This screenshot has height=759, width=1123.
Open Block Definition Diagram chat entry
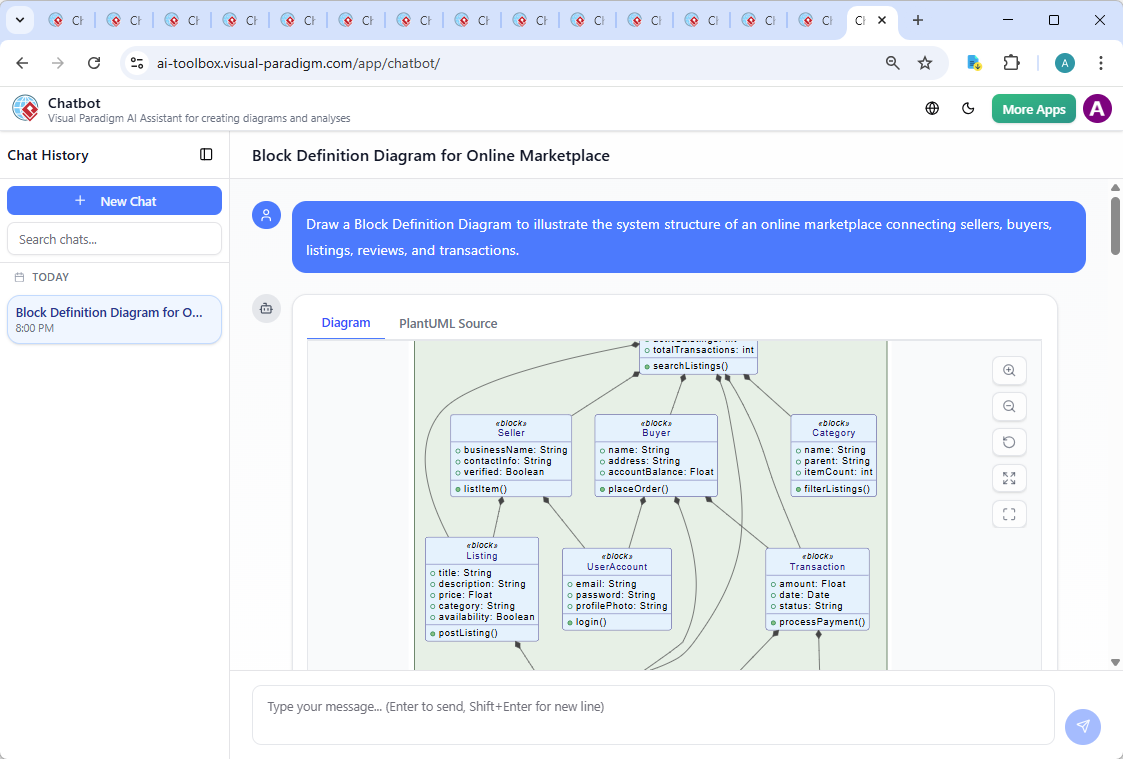tap(114, 320)
